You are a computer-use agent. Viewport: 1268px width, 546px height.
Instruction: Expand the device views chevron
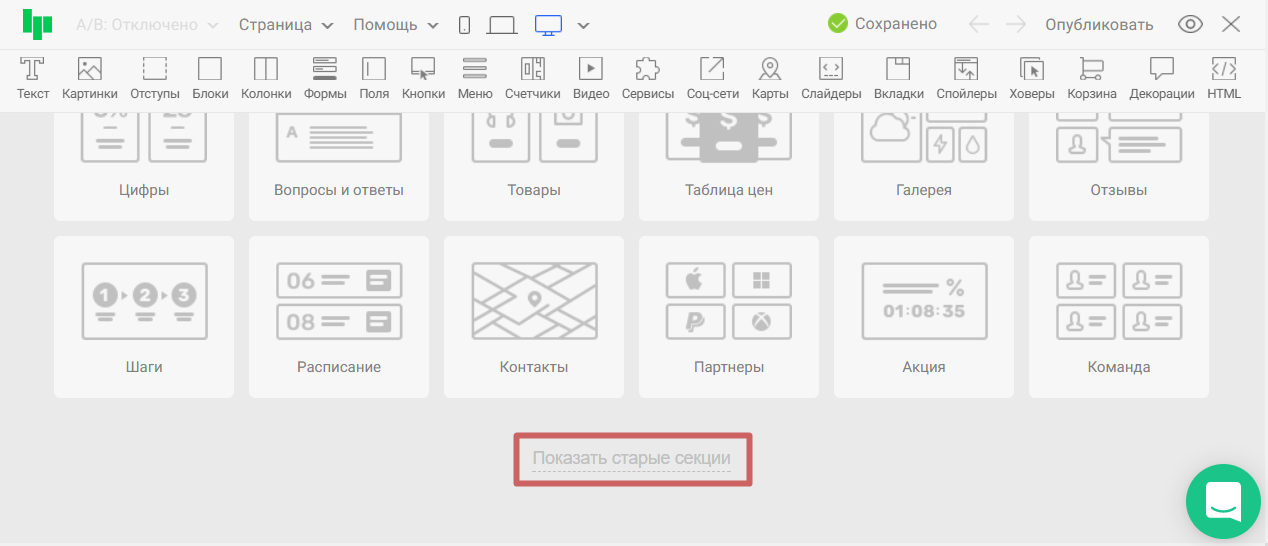tap(584, 25)
